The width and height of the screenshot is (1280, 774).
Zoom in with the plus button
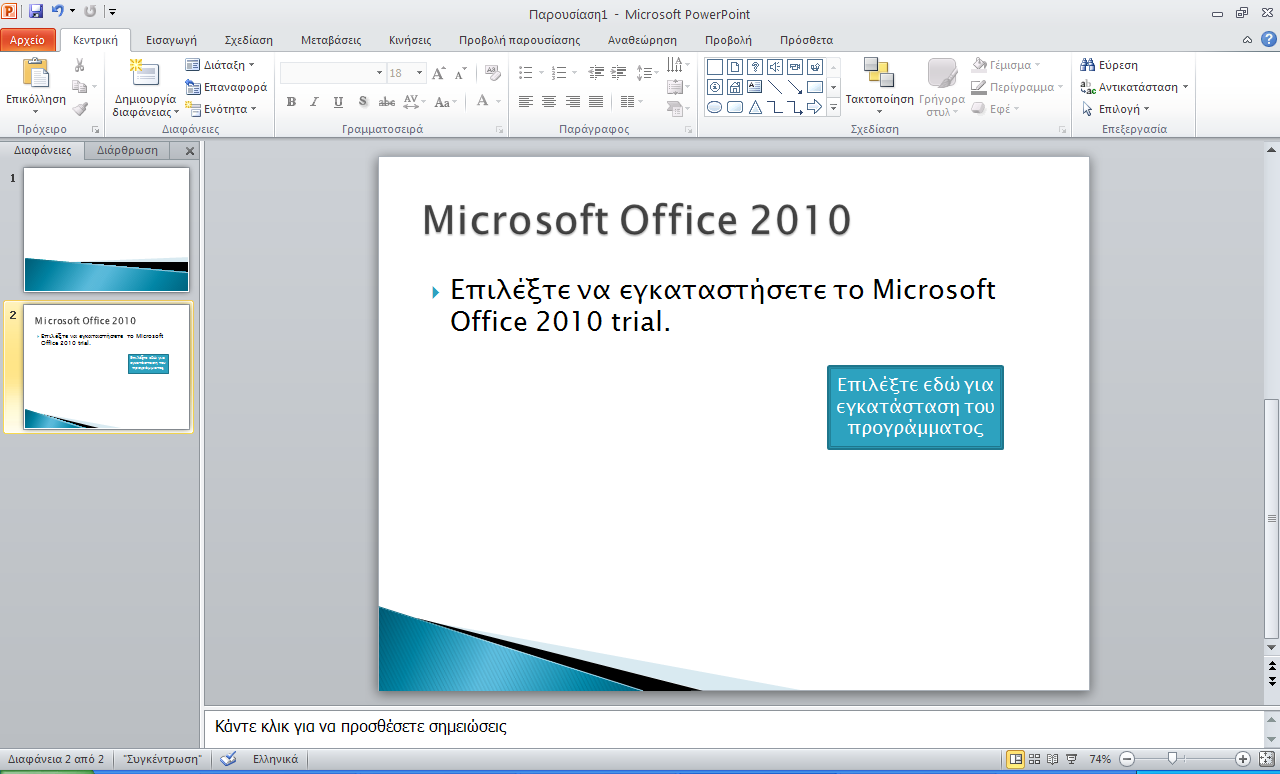coord(1243,759)
